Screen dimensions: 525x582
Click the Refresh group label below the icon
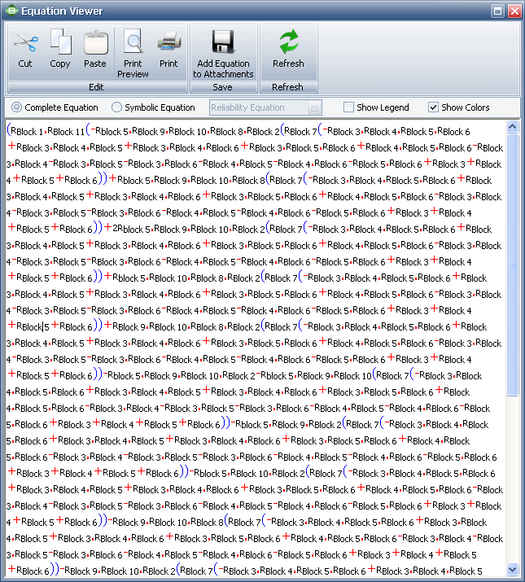288,87
